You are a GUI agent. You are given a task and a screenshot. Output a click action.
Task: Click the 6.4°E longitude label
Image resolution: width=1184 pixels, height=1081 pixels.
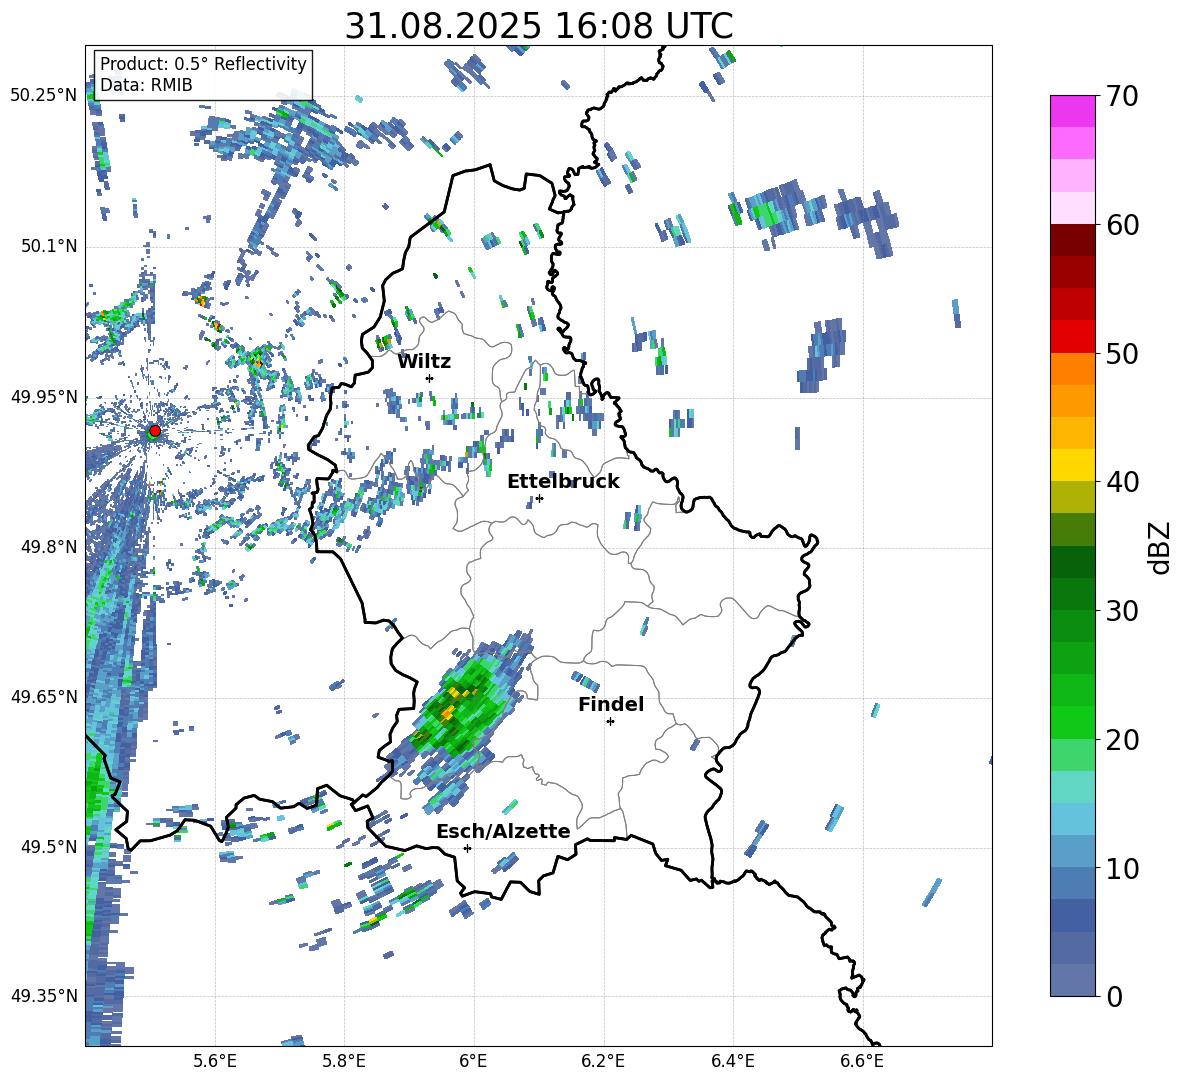732,1062
